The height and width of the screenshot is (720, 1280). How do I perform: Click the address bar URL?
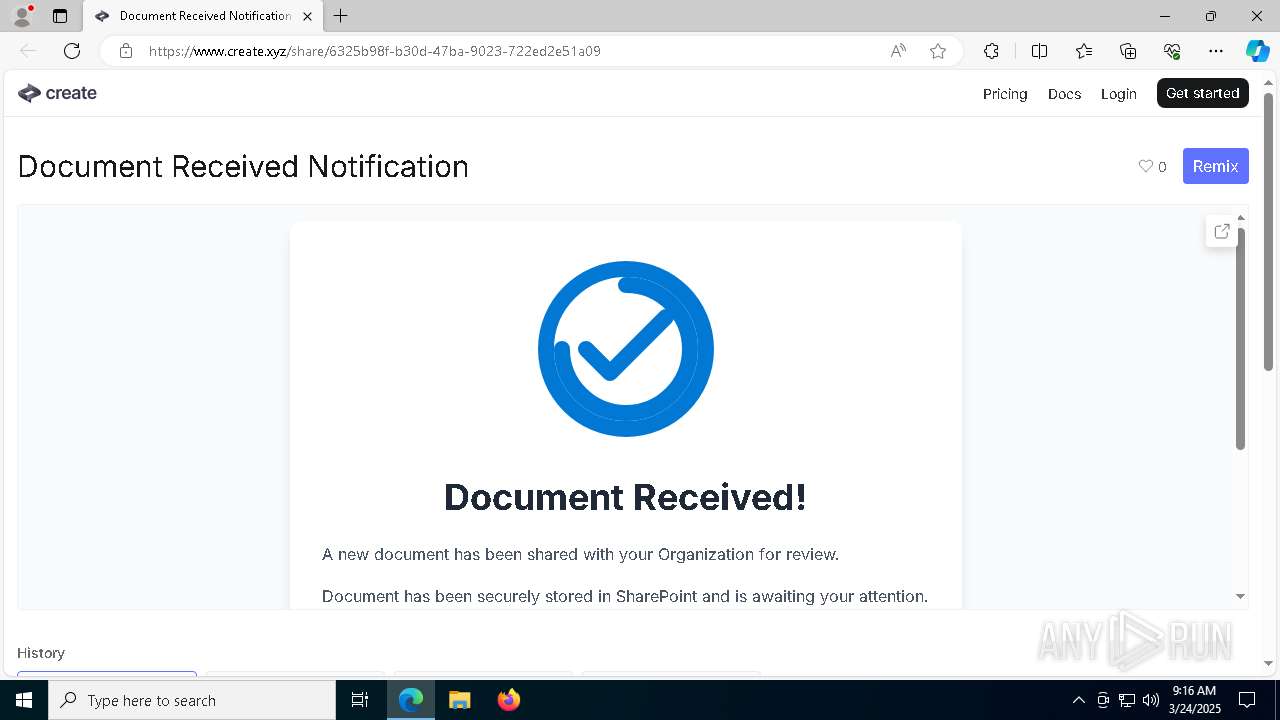click(x=374, y=51)
